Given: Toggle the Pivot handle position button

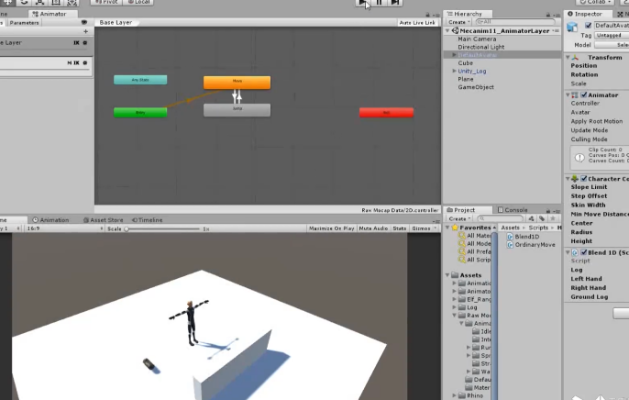Looking at the screenshot, I should tap(106, 2).
